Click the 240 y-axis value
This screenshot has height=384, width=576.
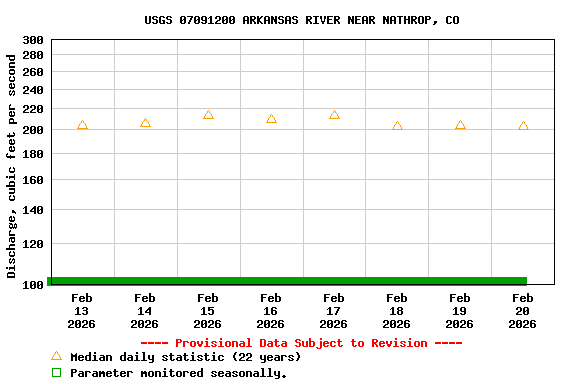[33, 90]
